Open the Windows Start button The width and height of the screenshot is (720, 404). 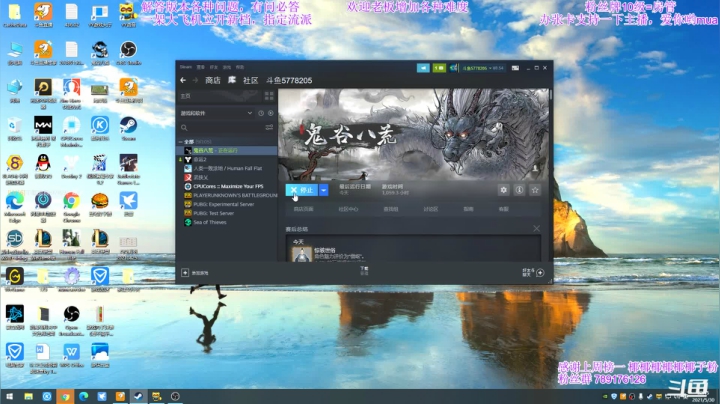9,396
